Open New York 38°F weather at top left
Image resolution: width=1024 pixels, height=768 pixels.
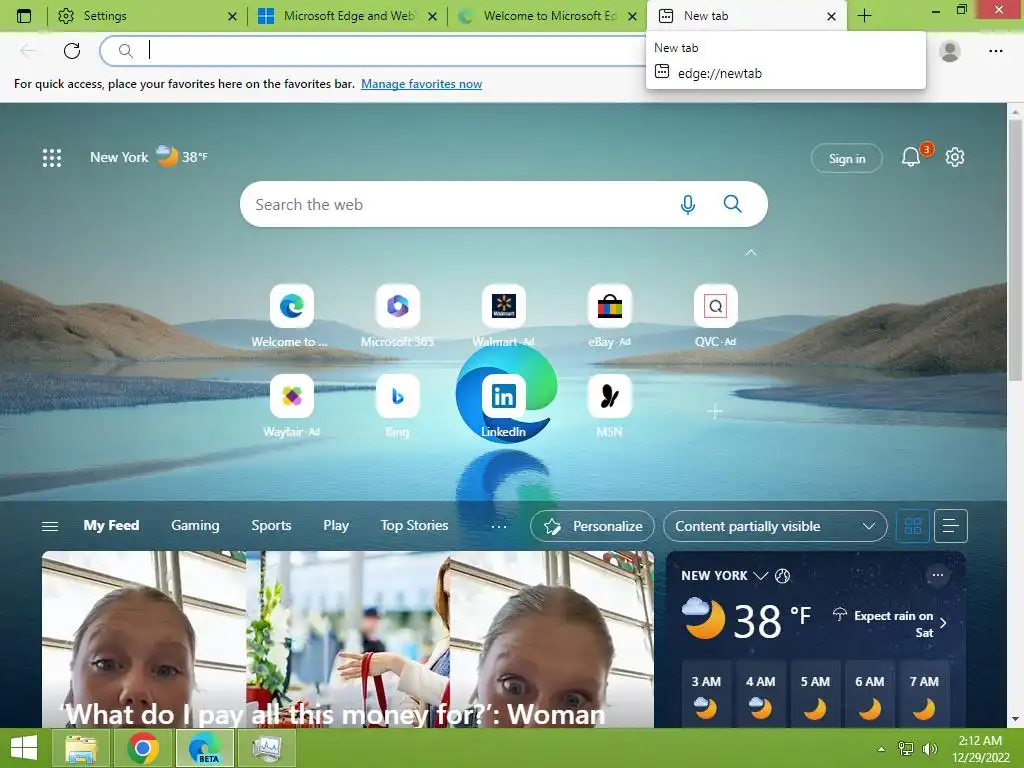tap(148, 157)
